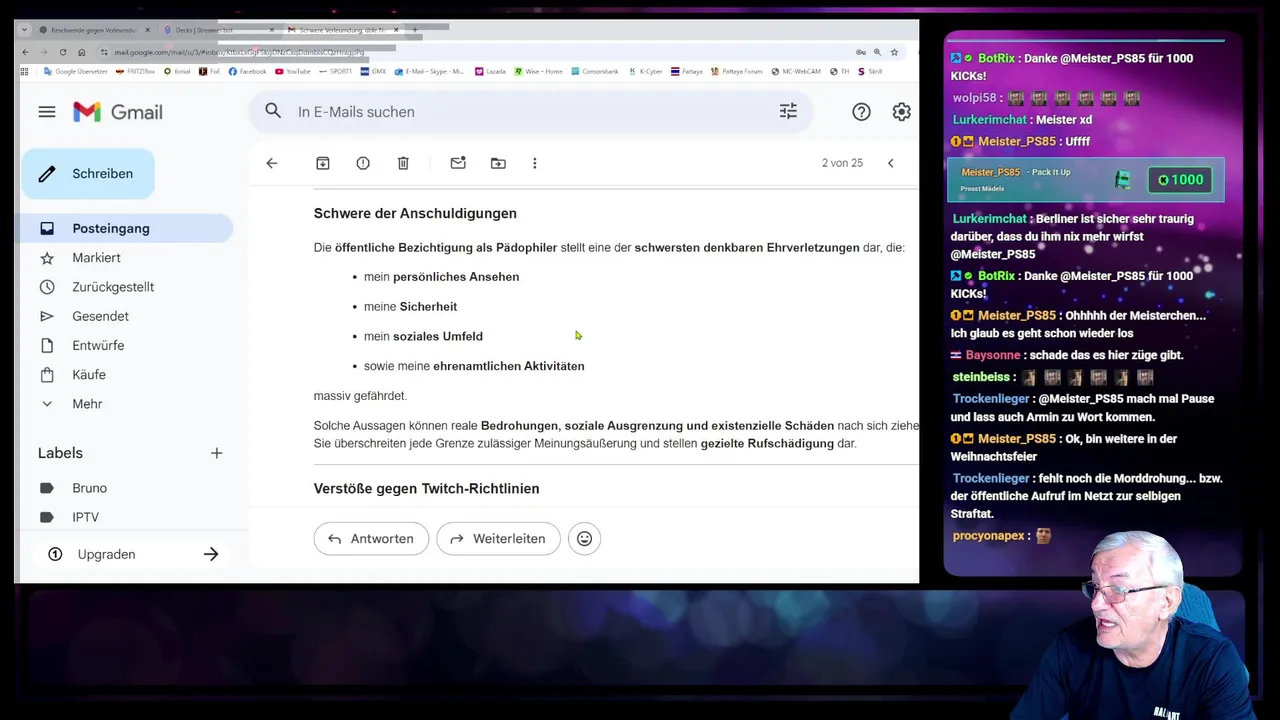This screenshot has height=720, width=1280.
Task: Reload page in browser toolbar
Action: point(63,52)
